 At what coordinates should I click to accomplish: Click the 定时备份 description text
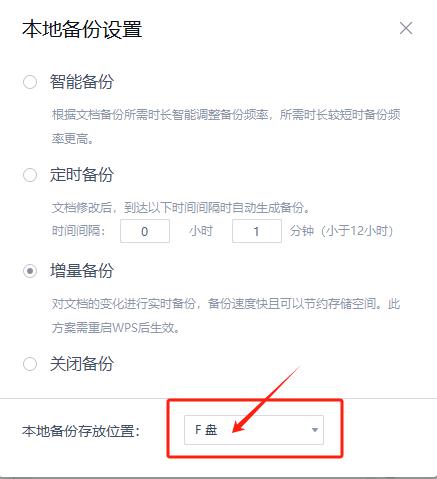pyautogui.click(x=181, y=208)
